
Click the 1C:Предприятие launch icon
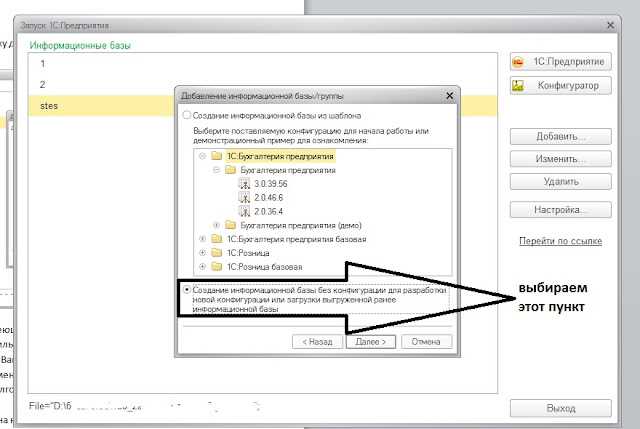518,62
